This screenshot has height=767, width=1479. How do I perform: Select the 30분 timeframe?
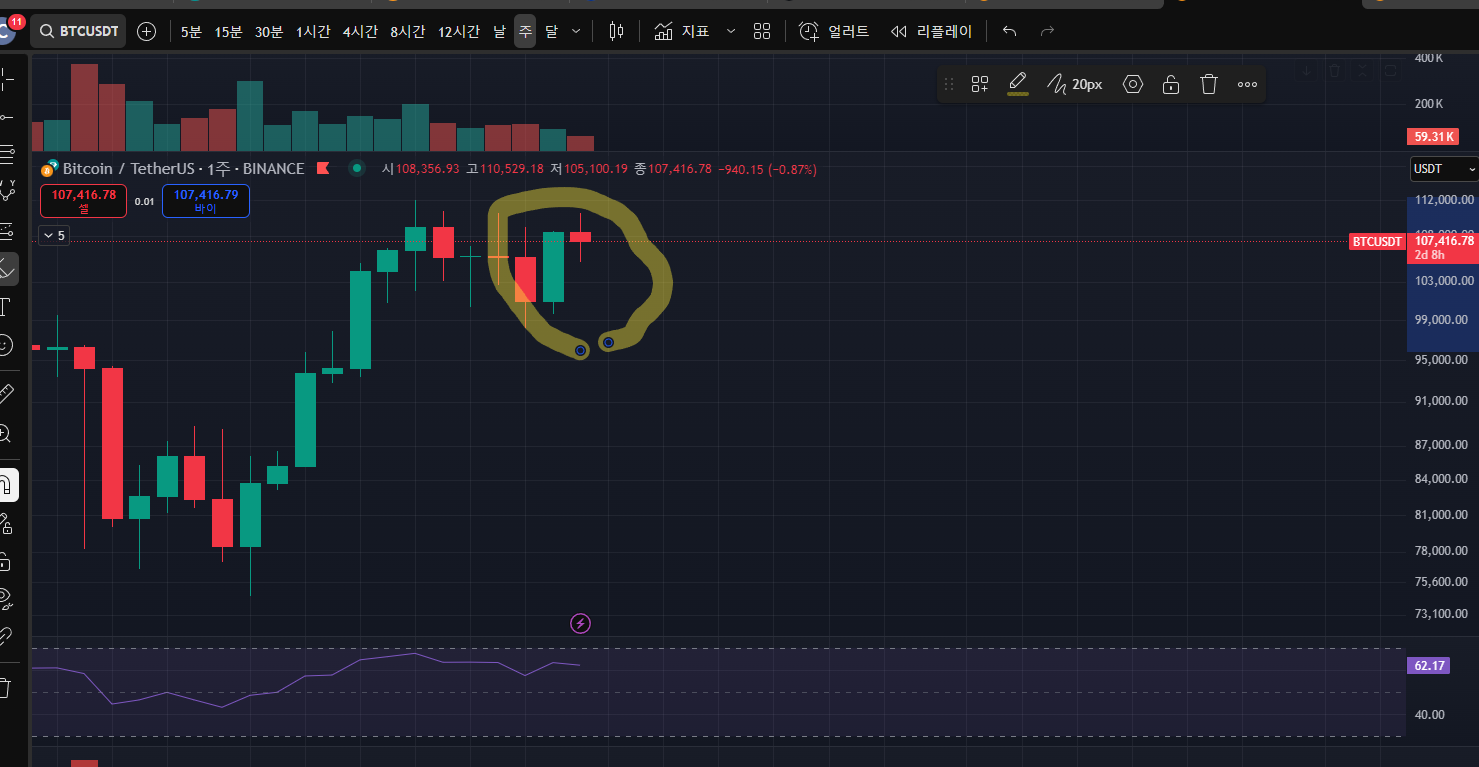click(x=269, y=31)
